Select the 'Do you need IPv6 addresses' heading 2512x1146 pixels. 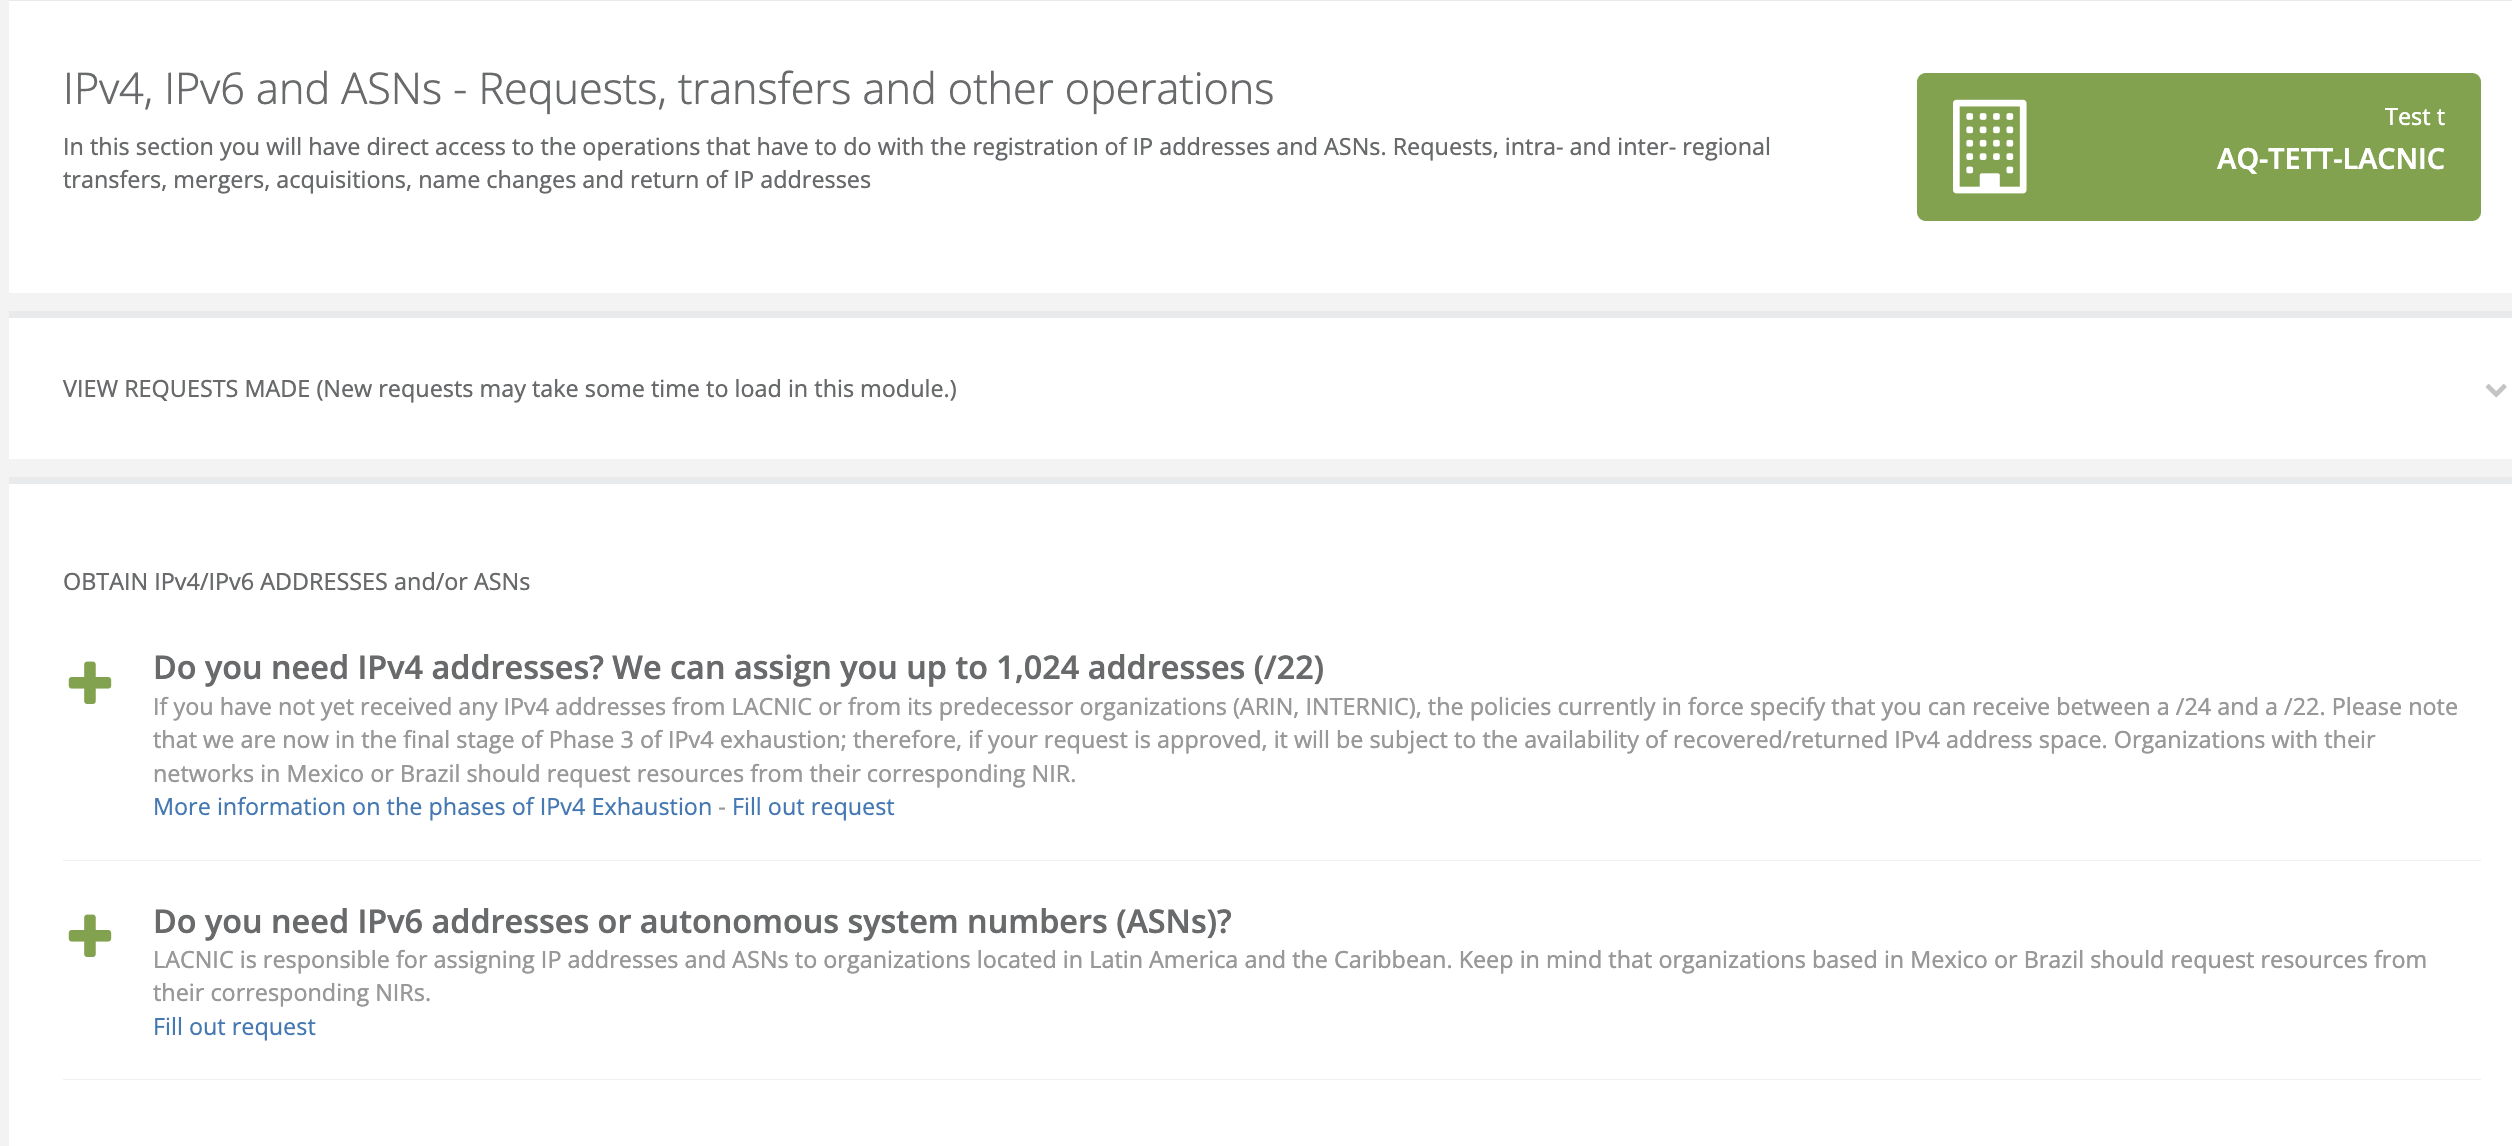692,921
